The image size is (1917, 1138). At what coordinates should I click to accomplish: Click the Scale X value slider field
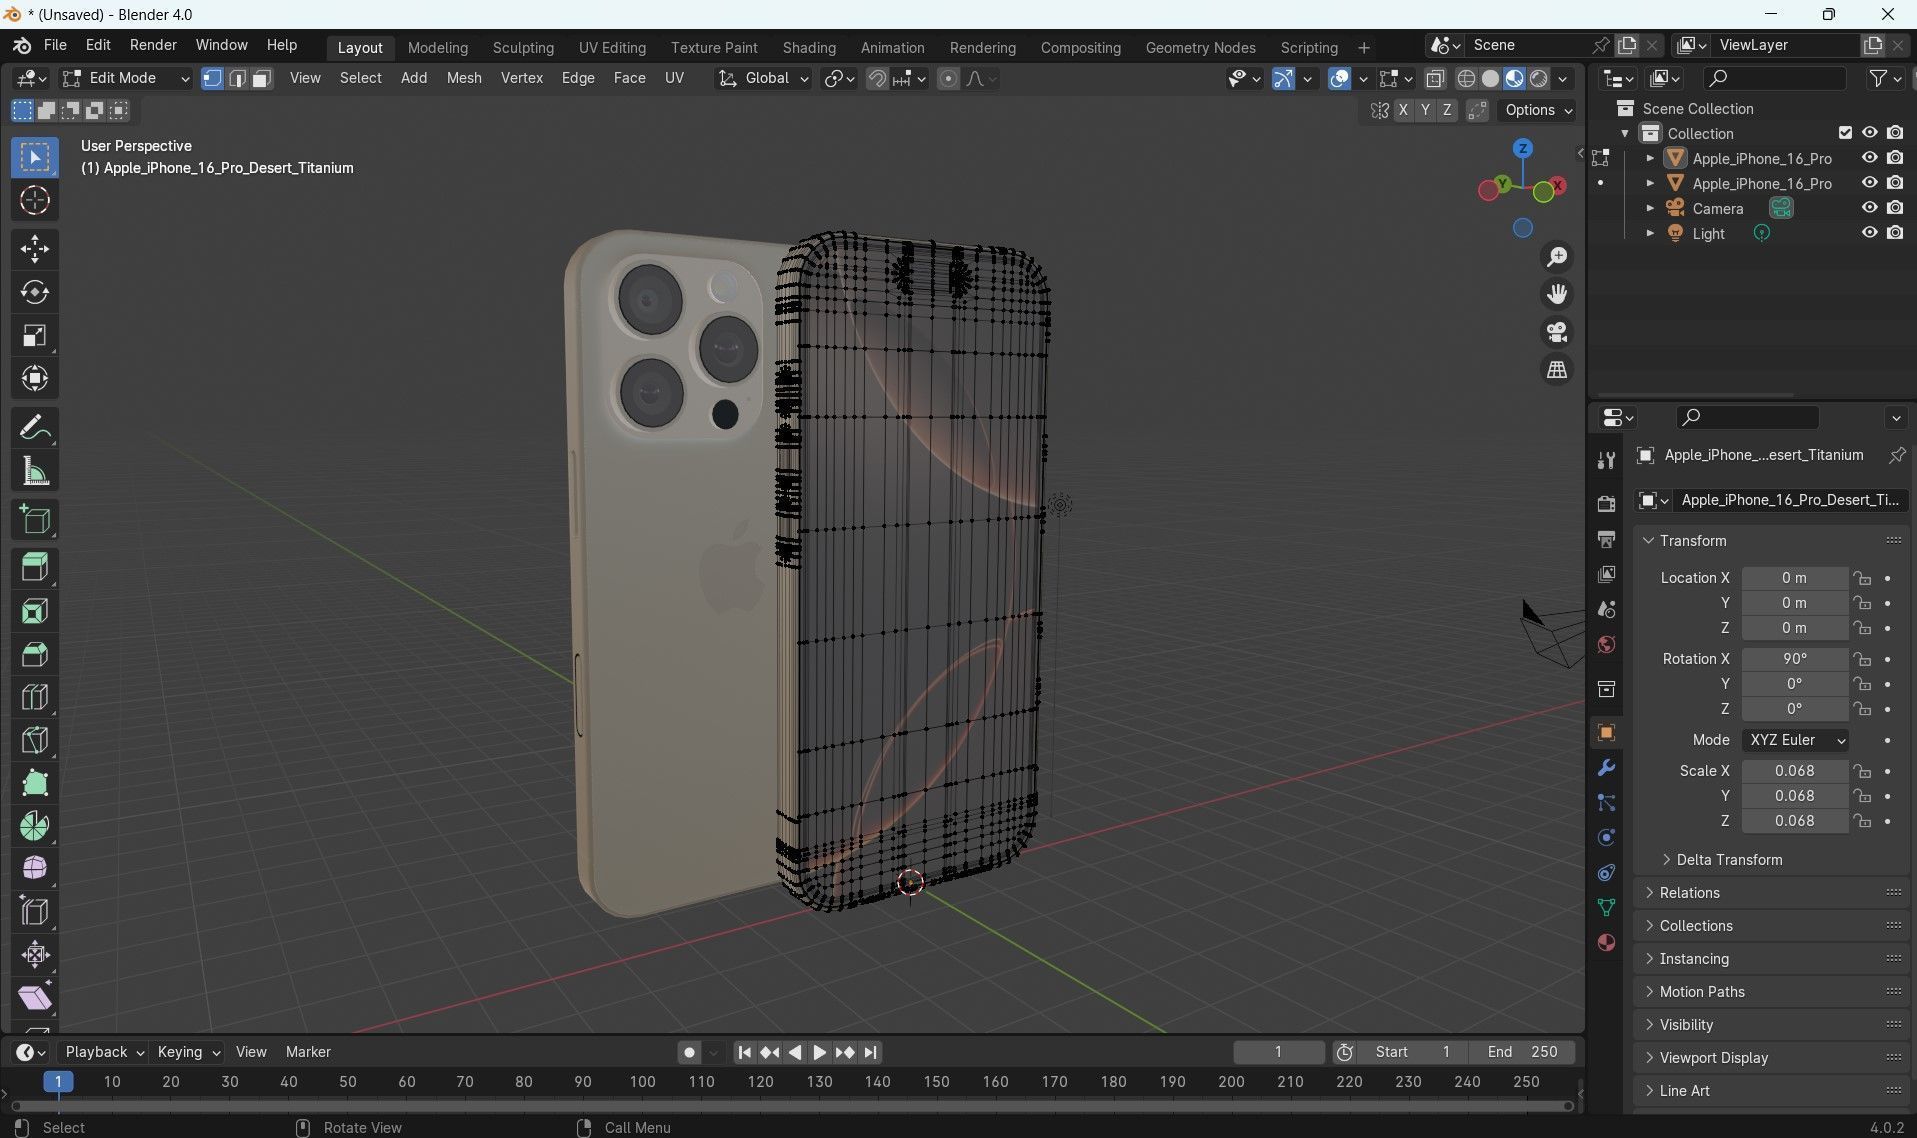[1794, 771]
